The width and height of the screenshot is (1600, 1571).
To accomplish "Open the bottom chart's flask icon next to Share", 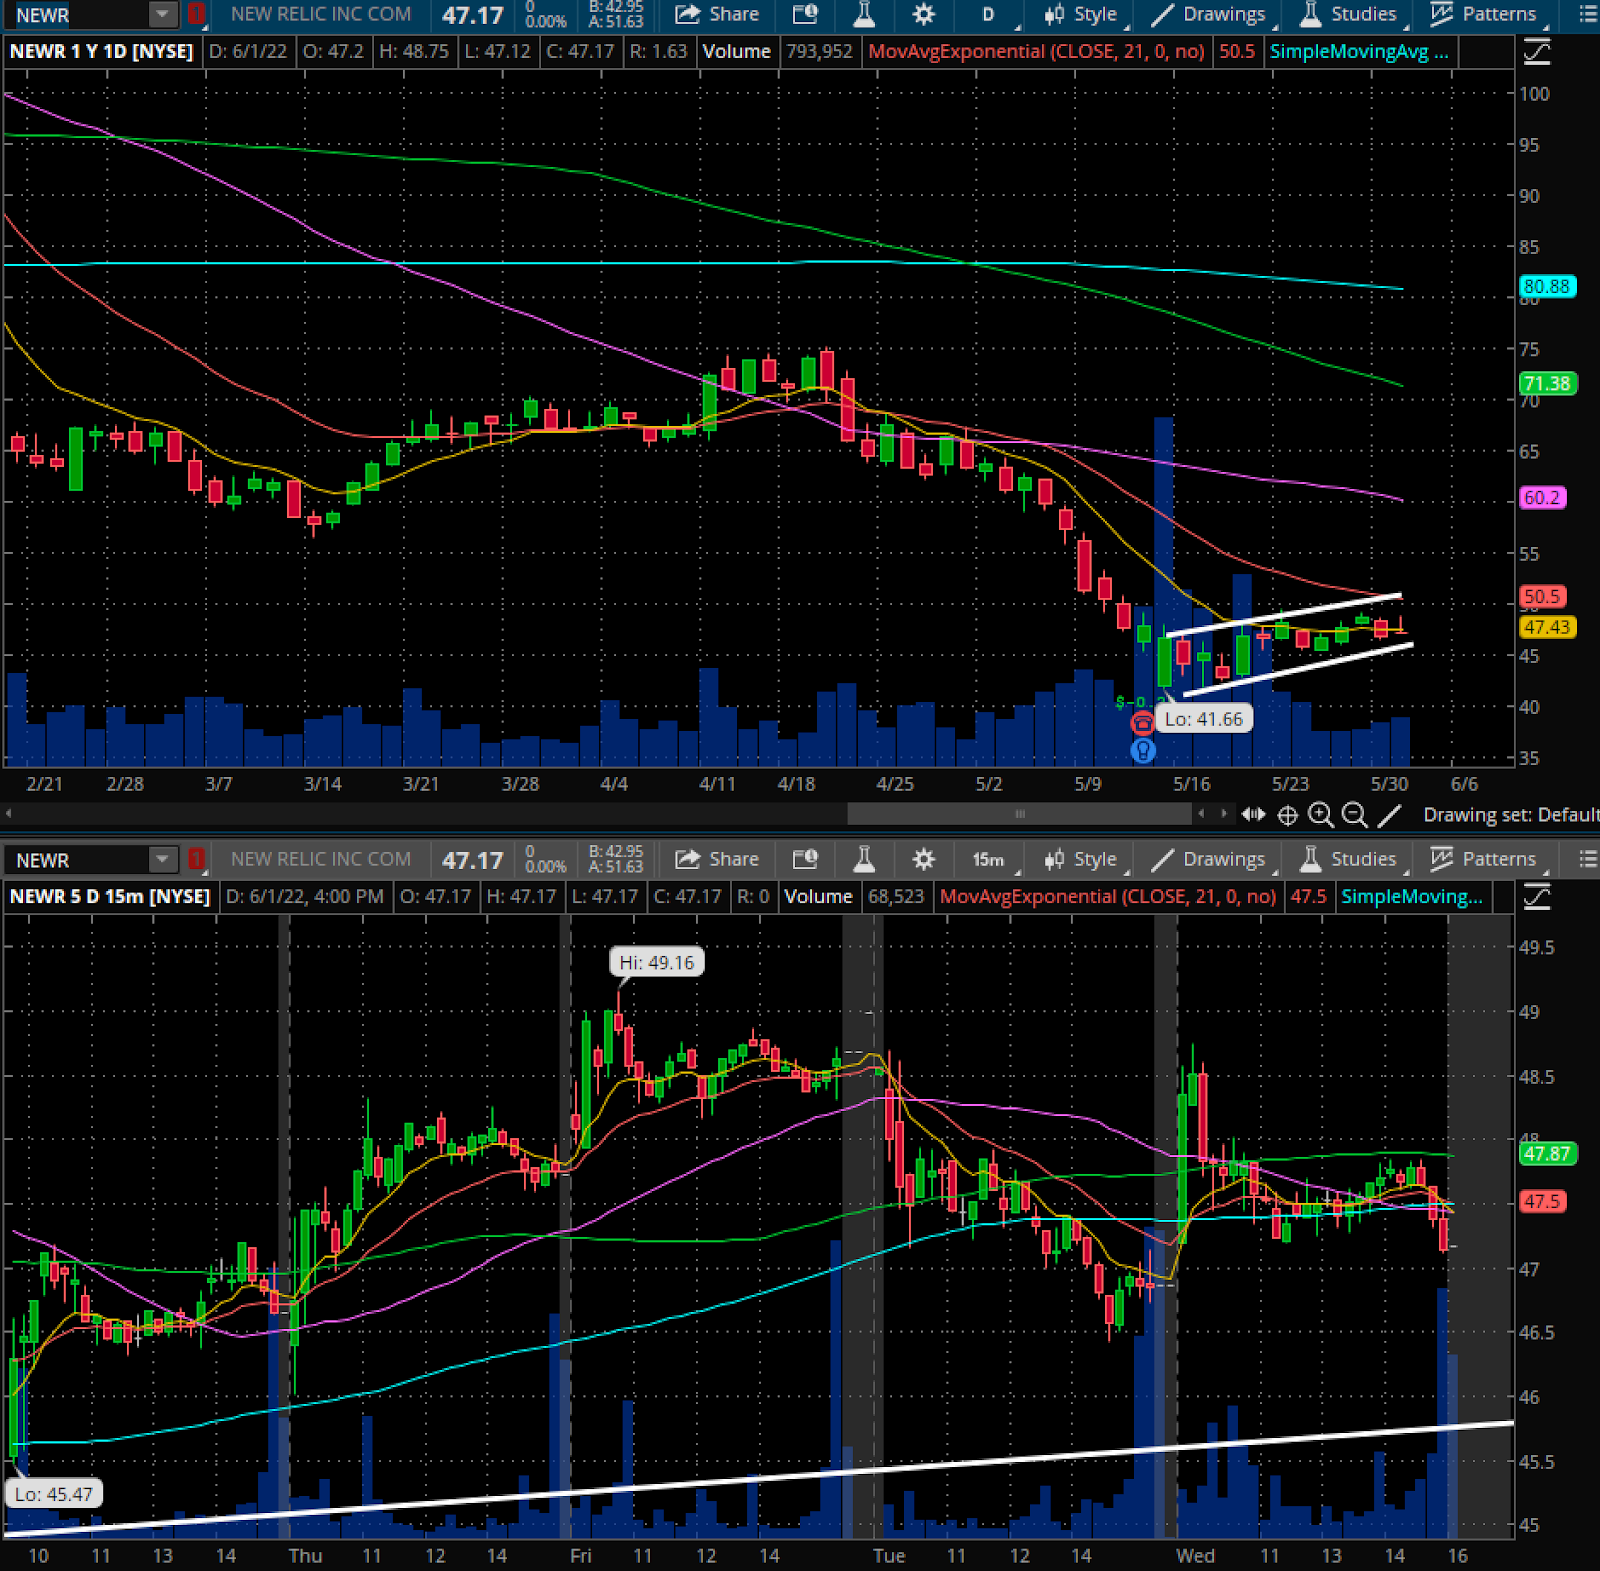I will click(x=864, y=859).
